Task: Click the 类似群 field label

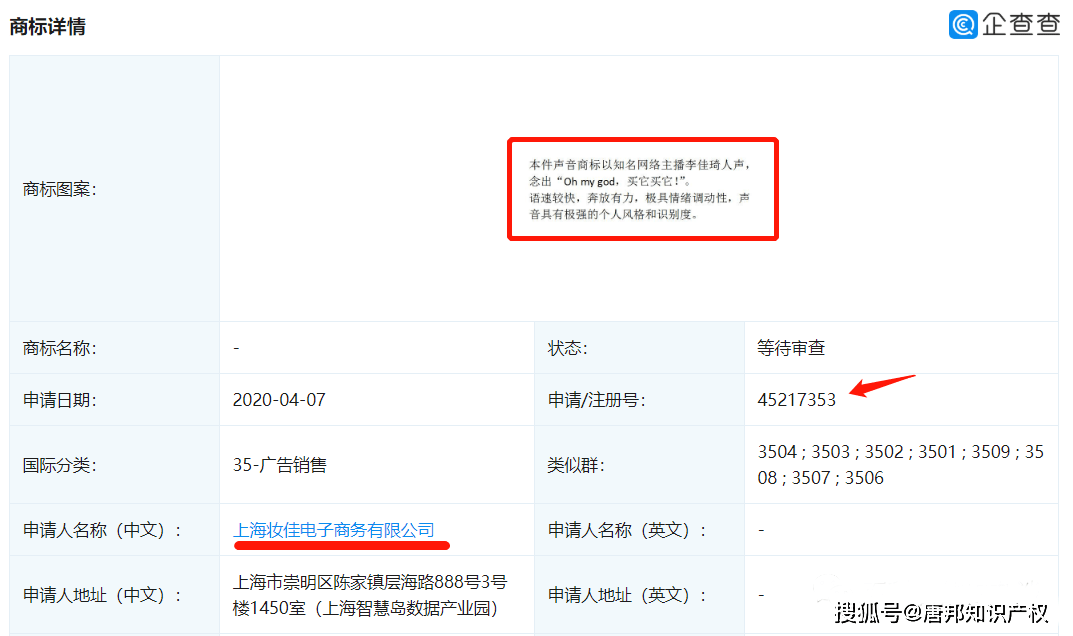Action: point(576,465)
